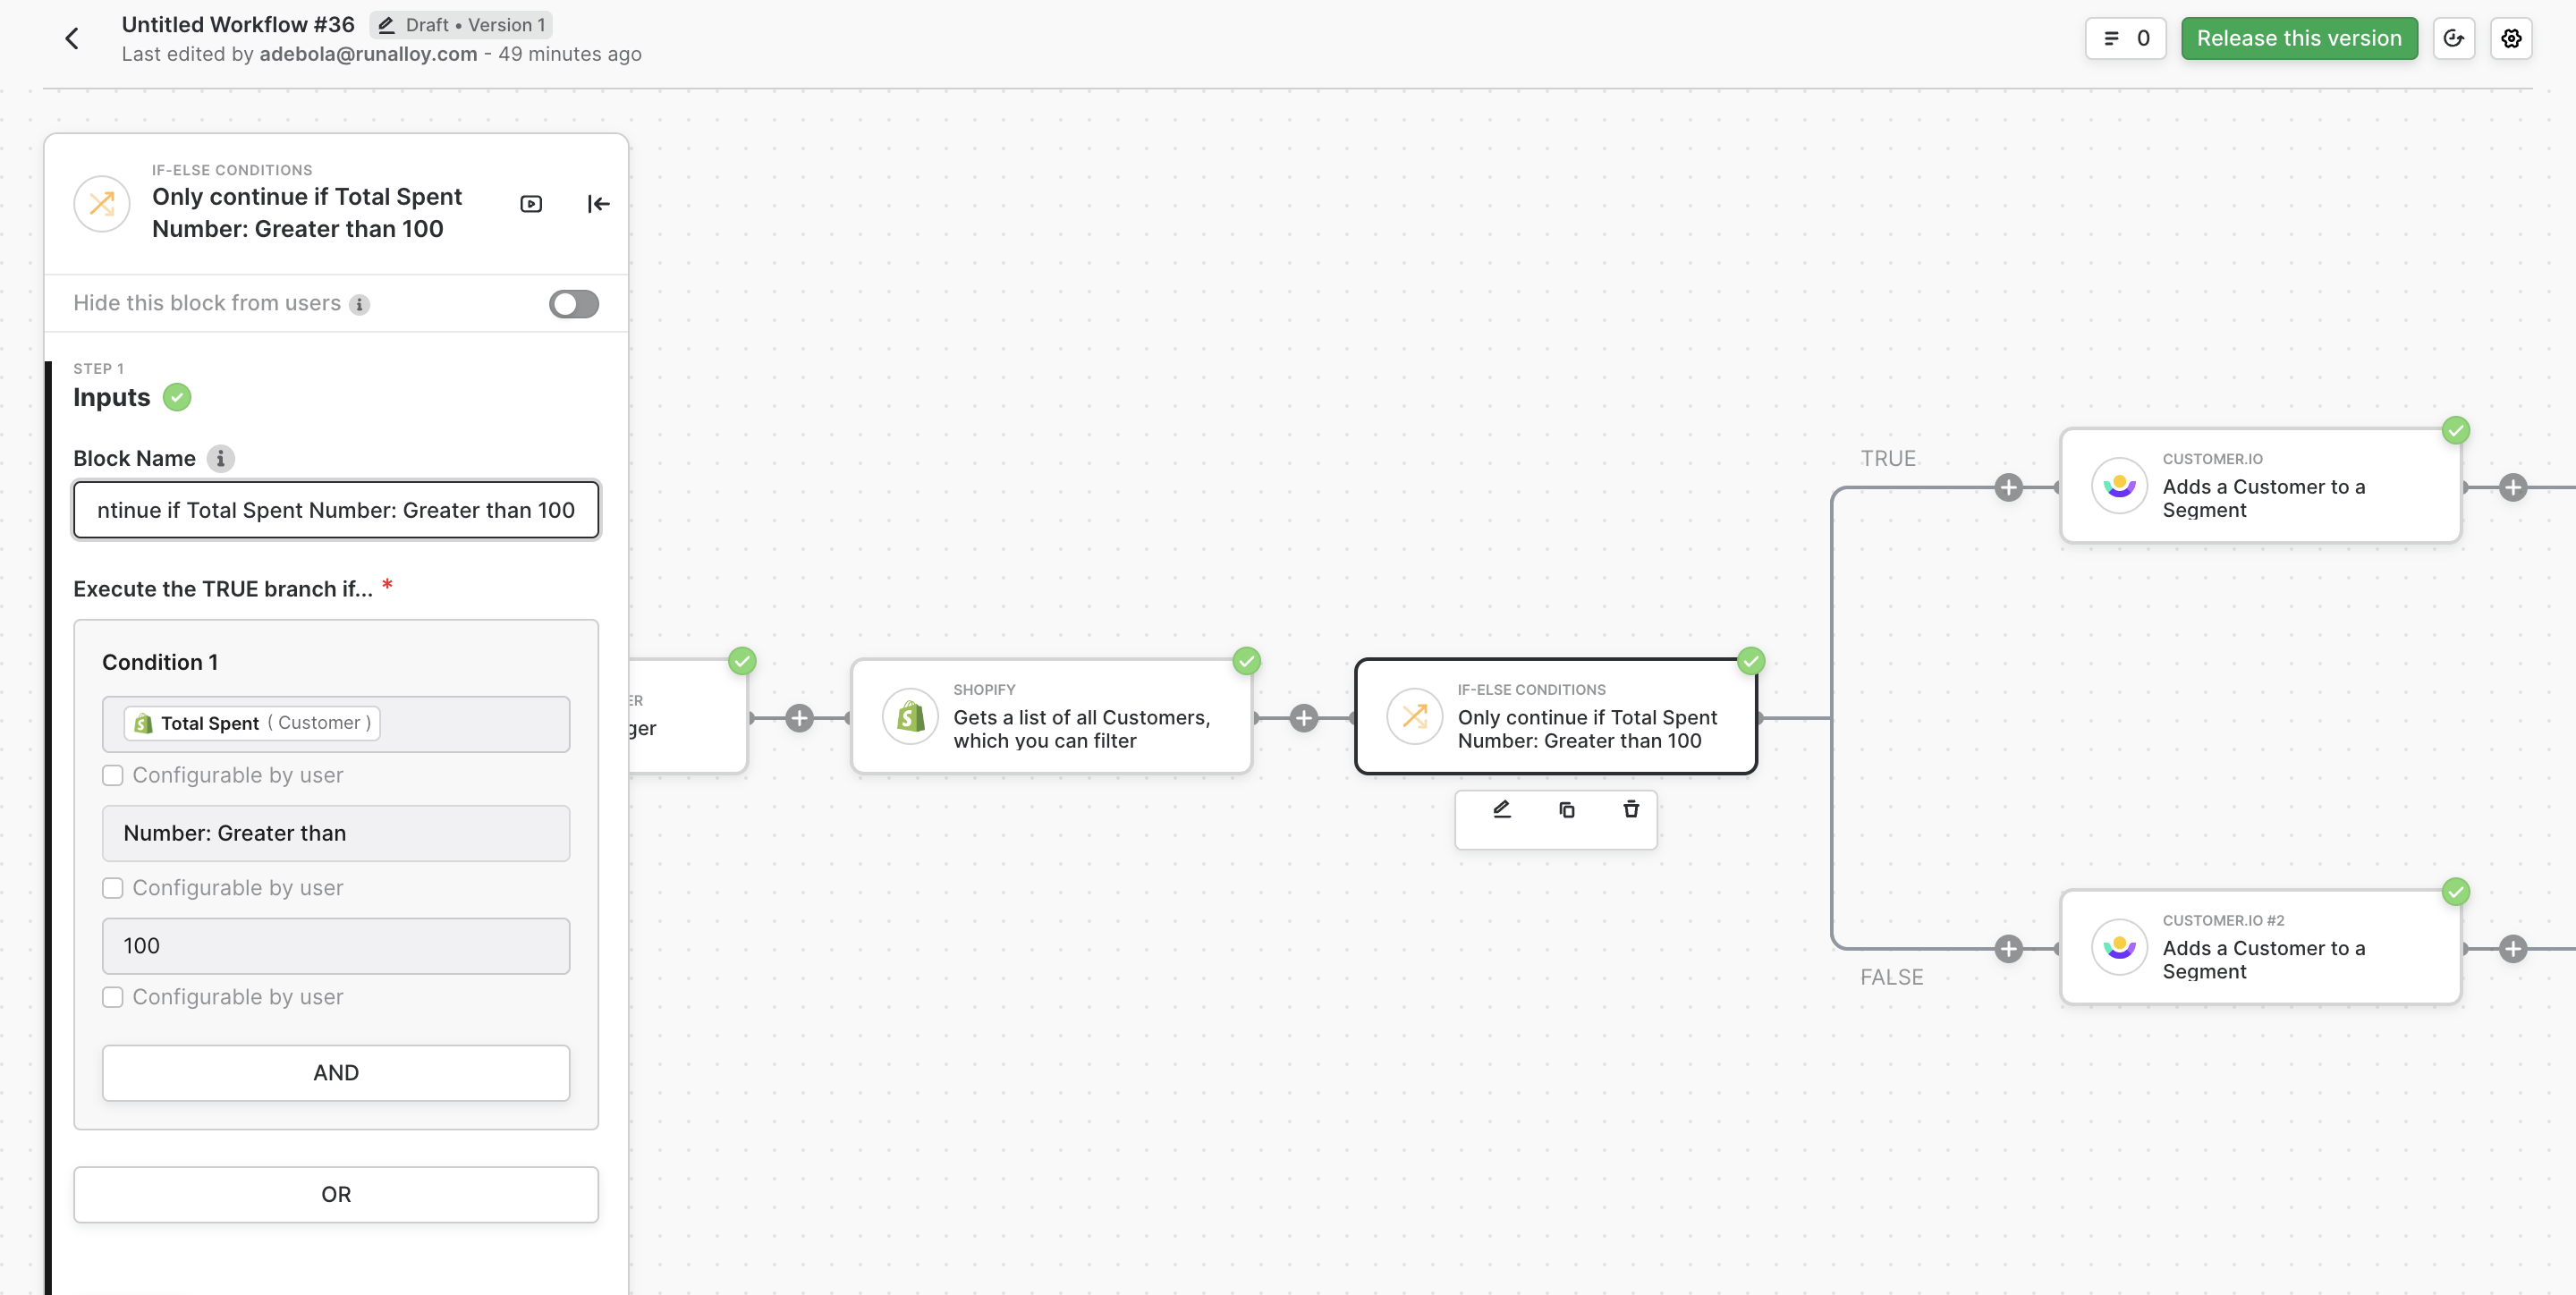Click the Total Spent (Customer) variable field

pyautogui.click(x=336, y=724)
